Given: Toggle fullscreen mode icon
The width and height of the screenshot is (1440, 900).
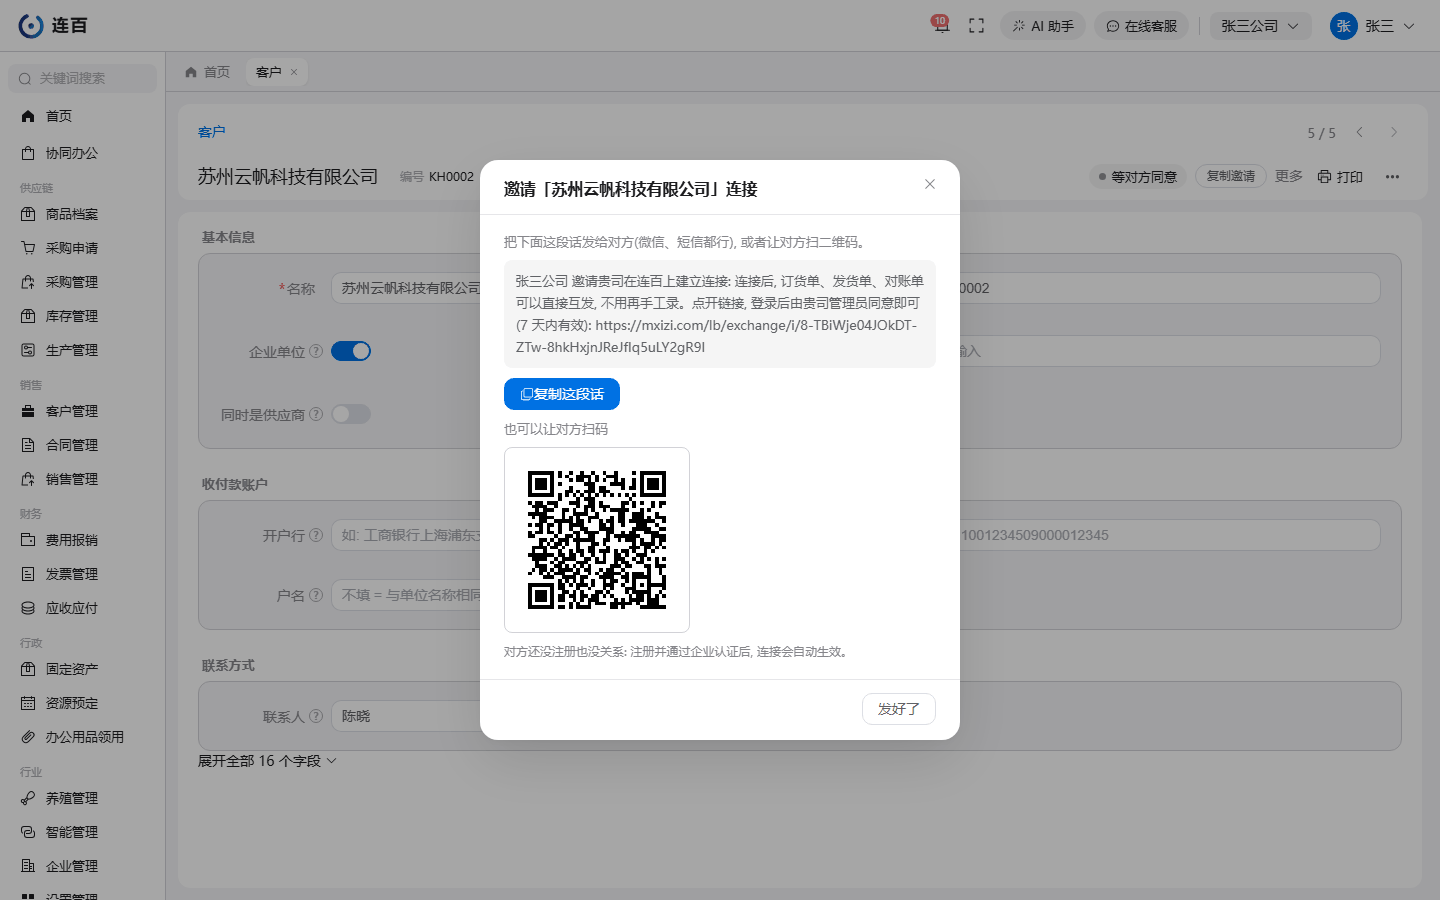Looking at the screenshot, I should [x=977, y=26].
